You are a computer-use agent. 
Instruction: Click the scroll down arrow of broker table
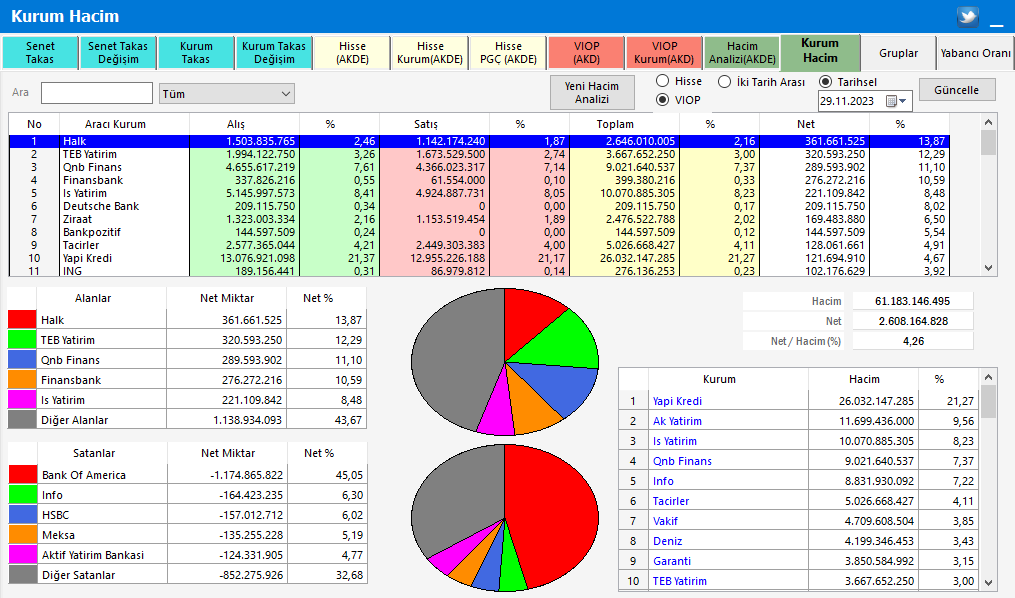pyautogui.click(x=988, y=267)
